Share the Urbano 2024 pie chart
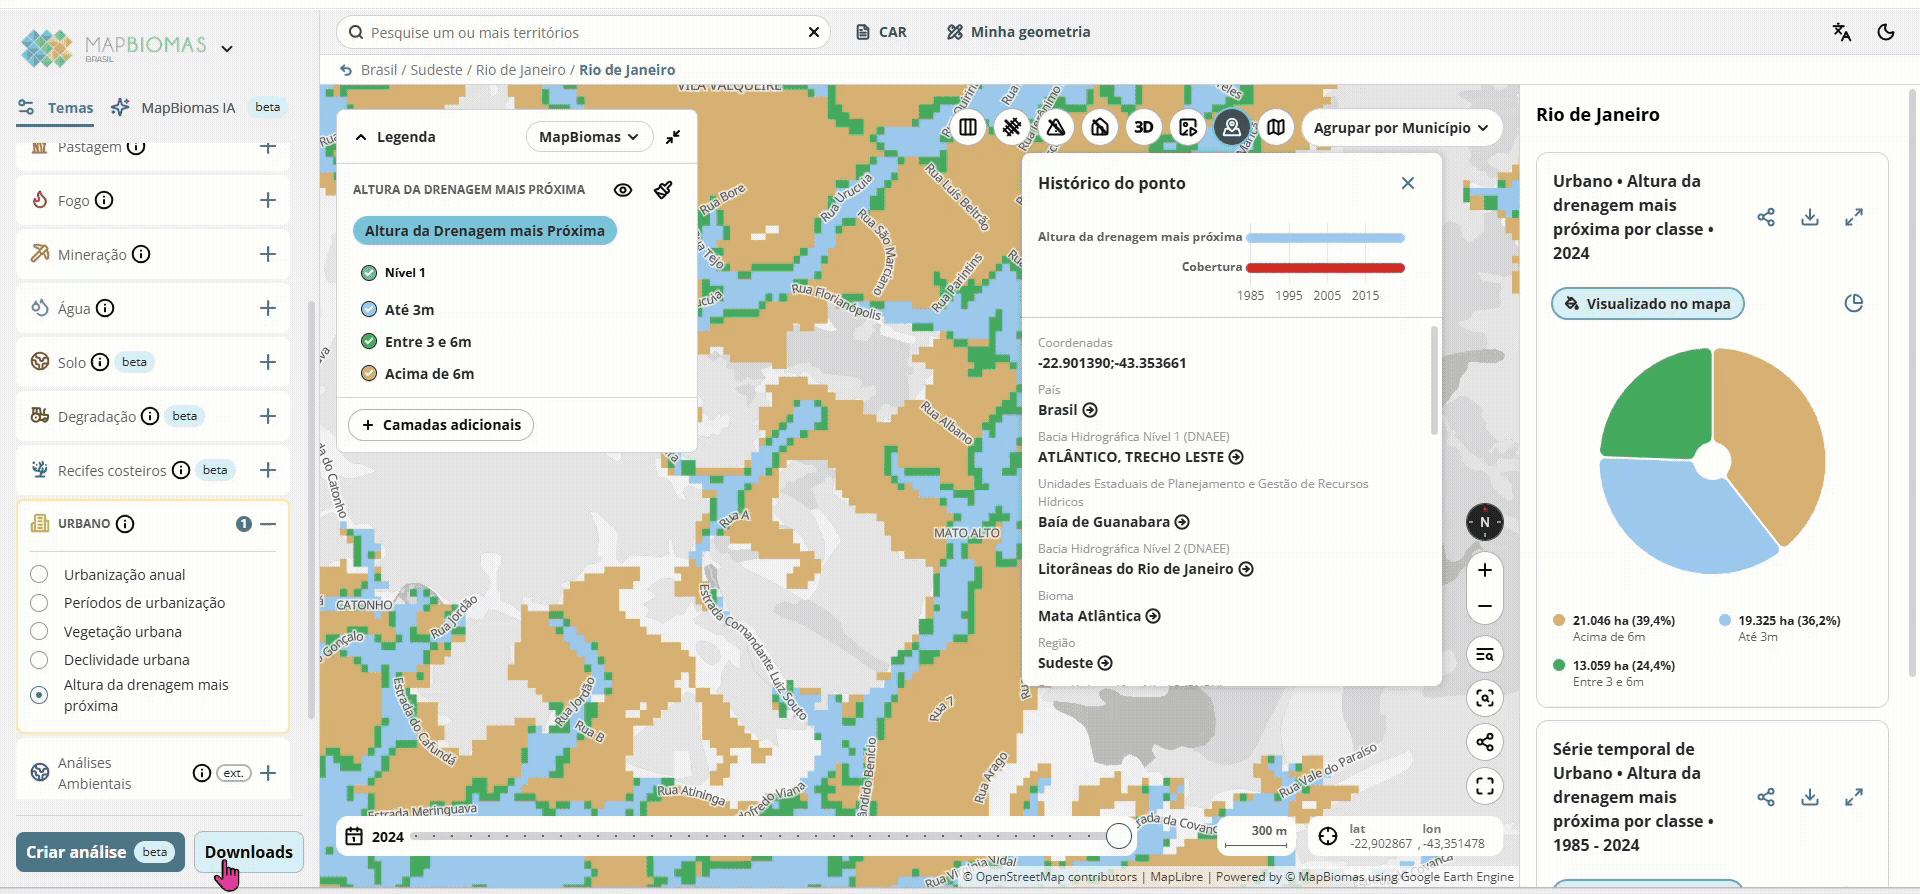Viewport: 1920px width, 894px height. coord(1766,217)
